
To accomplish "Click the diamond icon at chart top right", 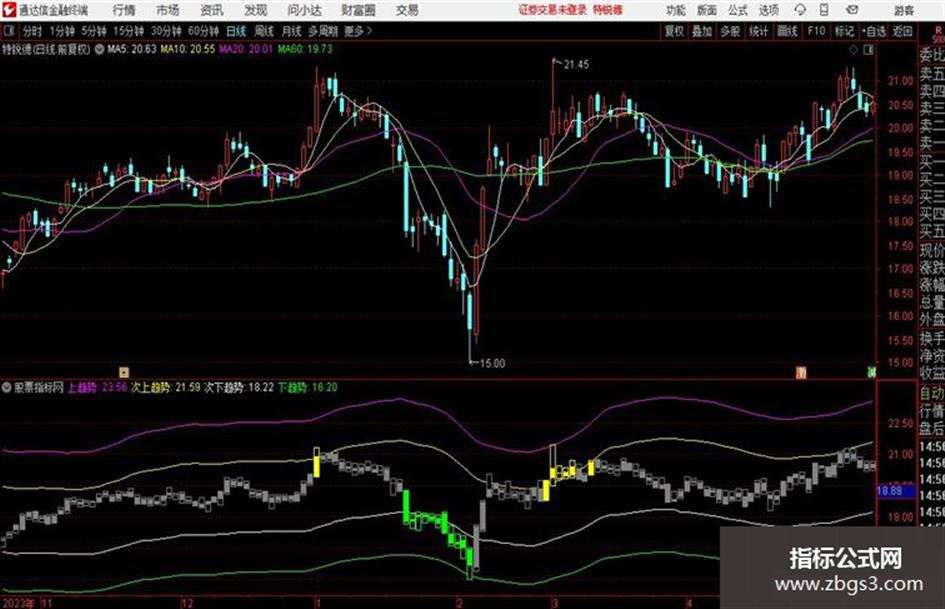I will (853, 50).
